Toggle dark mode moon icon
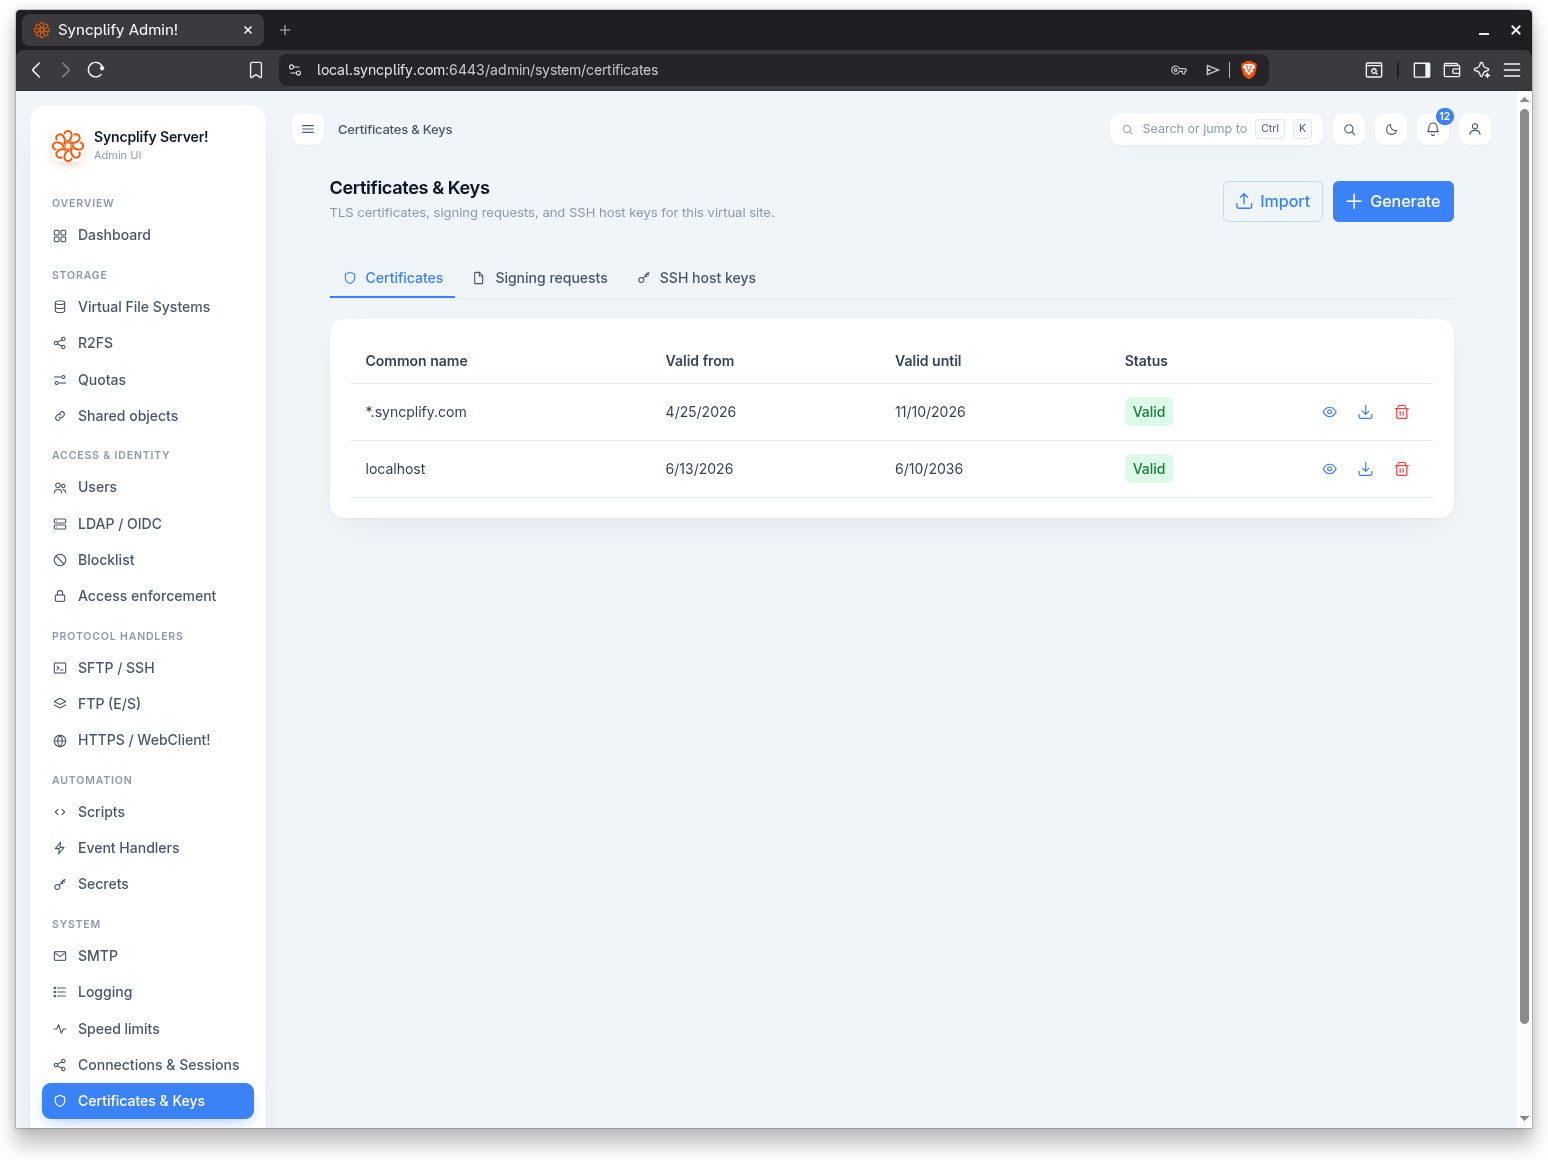The width and height of the screenshot is (1548, 1160). pos(1391,129)
